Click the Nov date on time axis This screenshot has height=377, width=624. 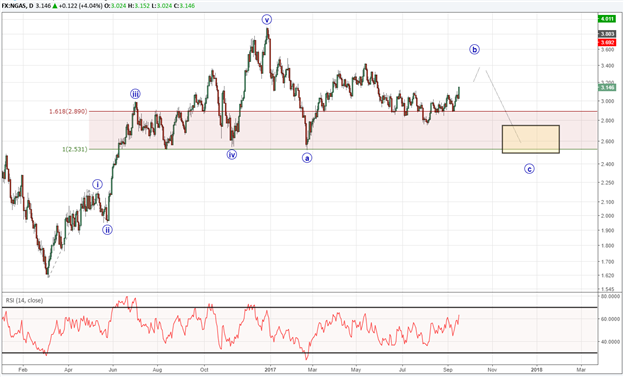(x=492, y=370)
